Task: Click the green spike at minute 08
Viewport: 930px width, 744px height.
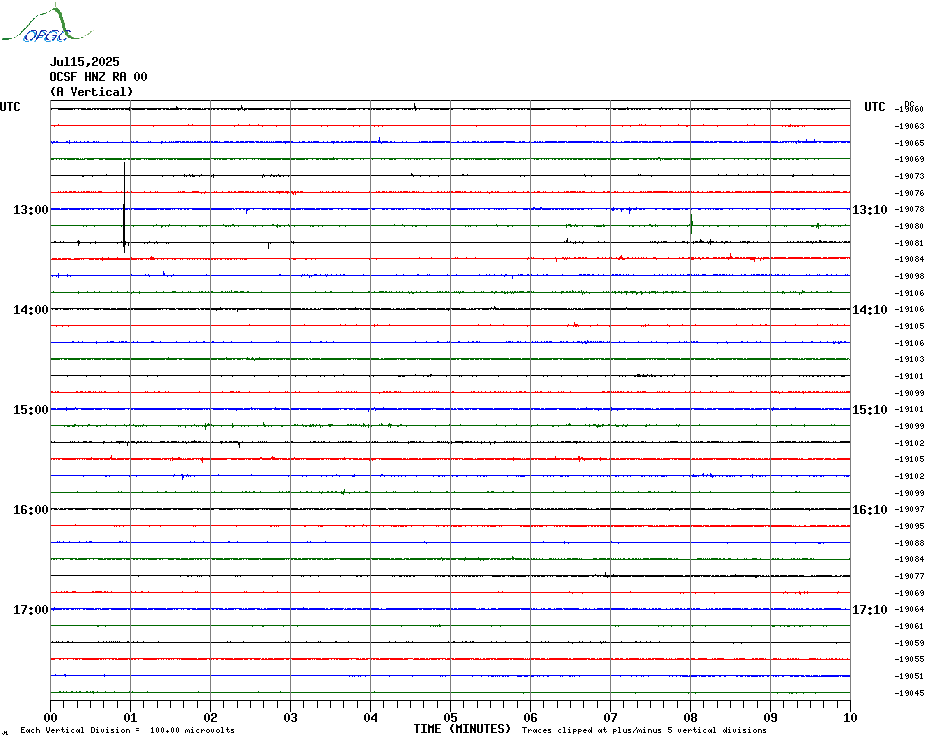Action: coord(691,224)
